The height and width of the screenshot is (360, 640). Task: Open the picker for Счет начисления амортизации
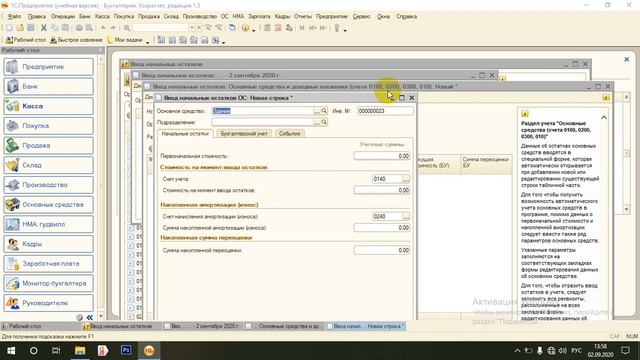(x=406, y=216)
